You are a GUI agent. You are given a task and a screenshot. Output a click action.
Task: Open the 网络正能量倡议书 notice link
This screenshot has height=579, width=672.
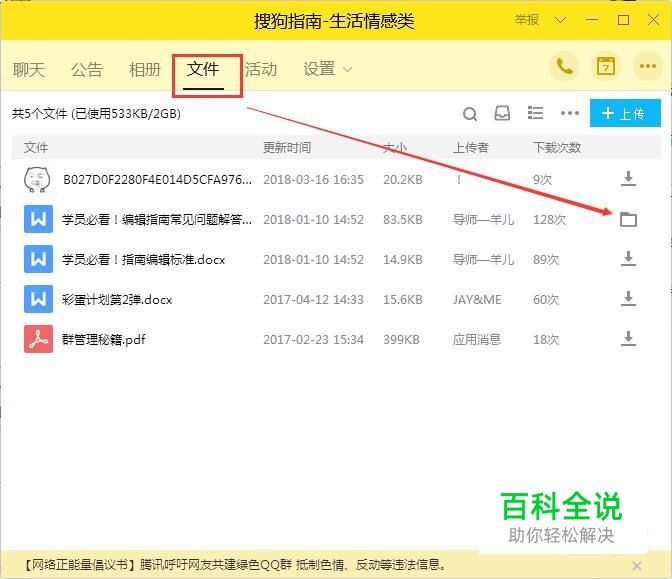tap(235, 565)
